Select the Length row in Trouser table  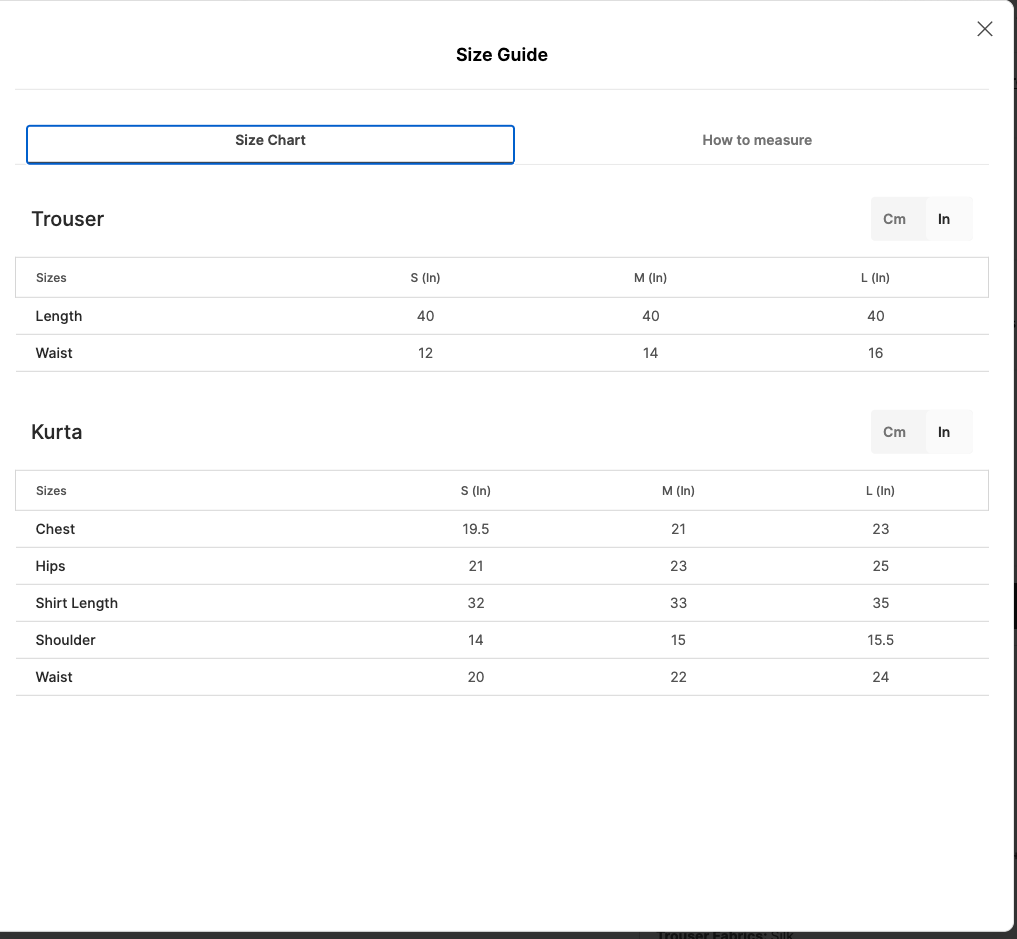[59, 316]
